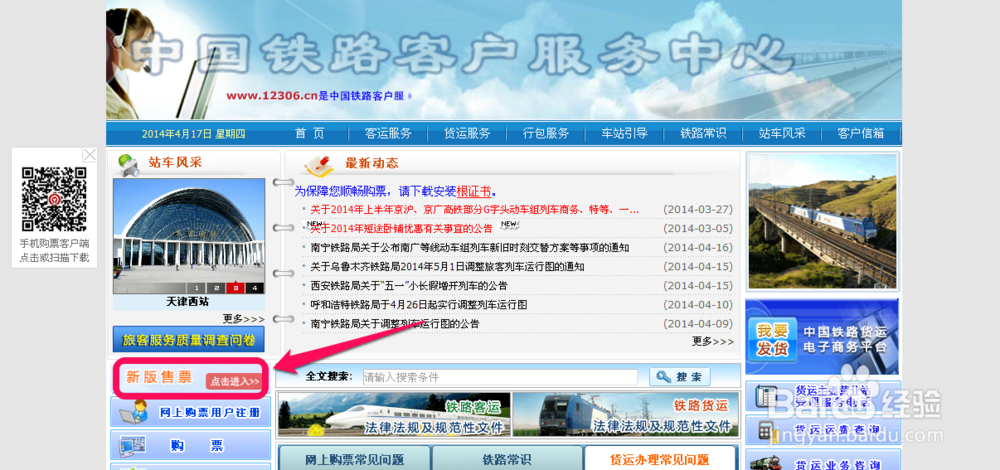This screenshot has height=470, width=1000.
Task: Click the user registration icon
Action: pyautogui.click(x=135, y=412)
